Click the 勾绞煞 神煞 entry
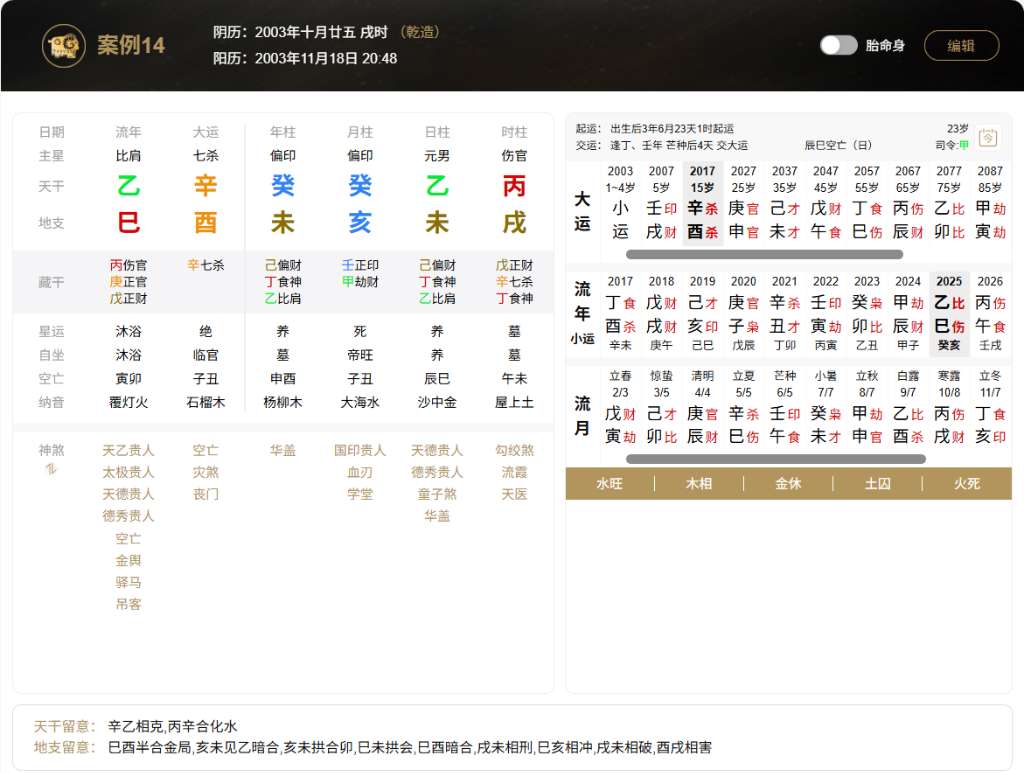Viewport: 1024px width, 773px height. pos(515,450)
